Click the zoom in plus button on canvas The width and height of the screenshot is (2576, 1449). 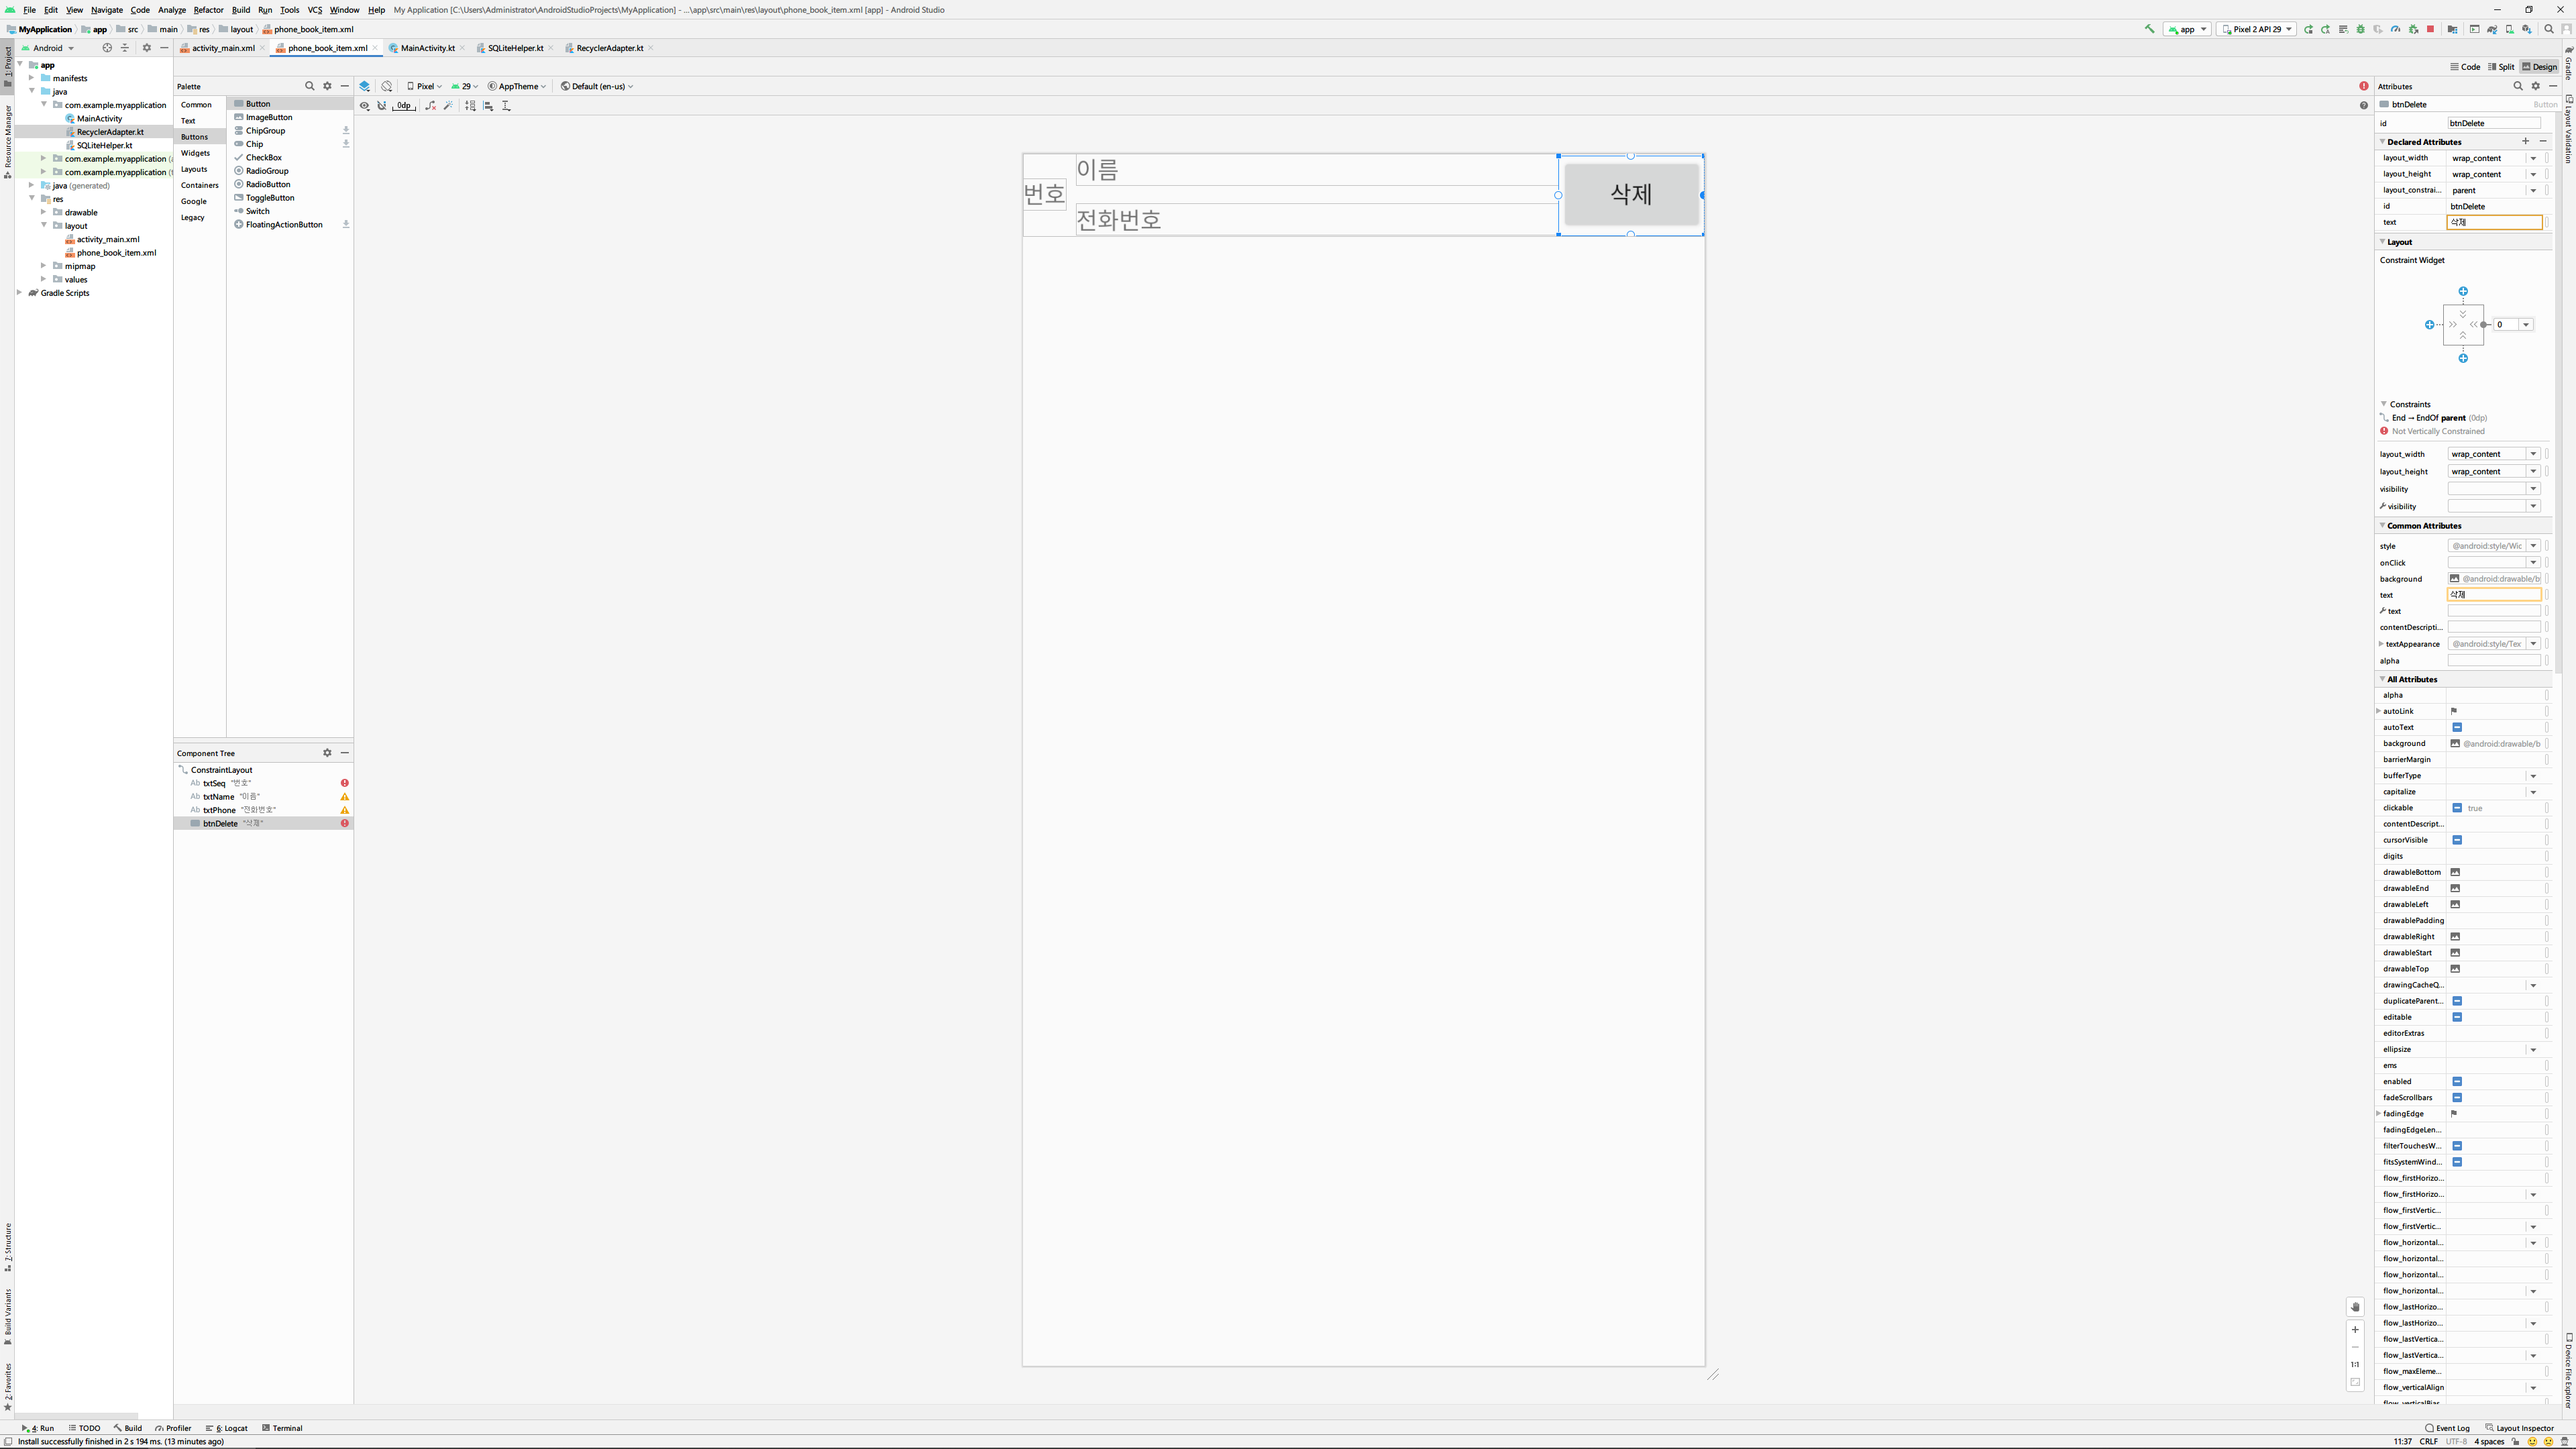pyautogui.click(x=2355, y=1330)
